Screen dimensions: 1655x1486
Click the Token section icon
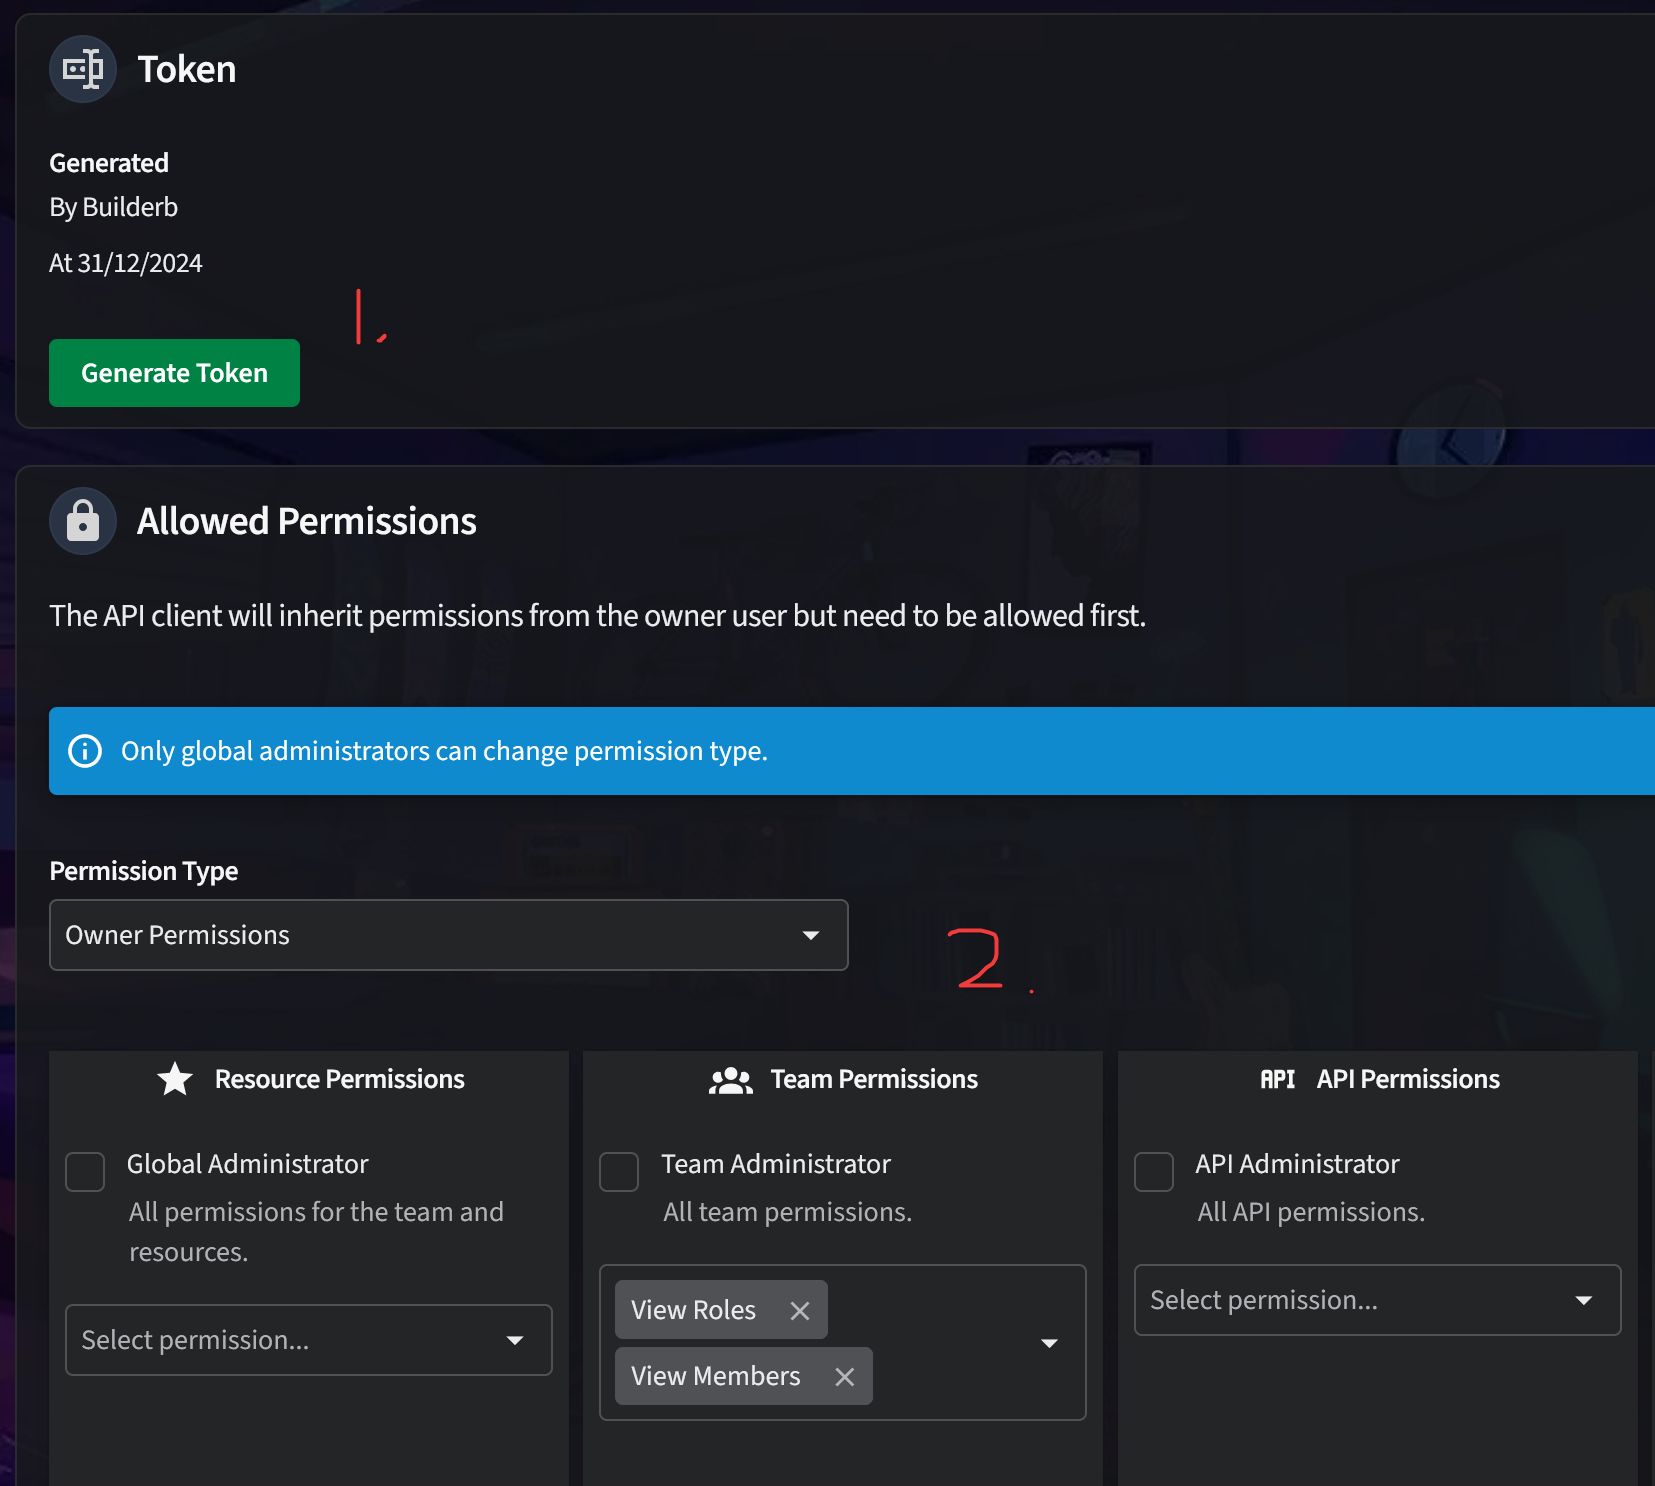click(x=83, y=69)
